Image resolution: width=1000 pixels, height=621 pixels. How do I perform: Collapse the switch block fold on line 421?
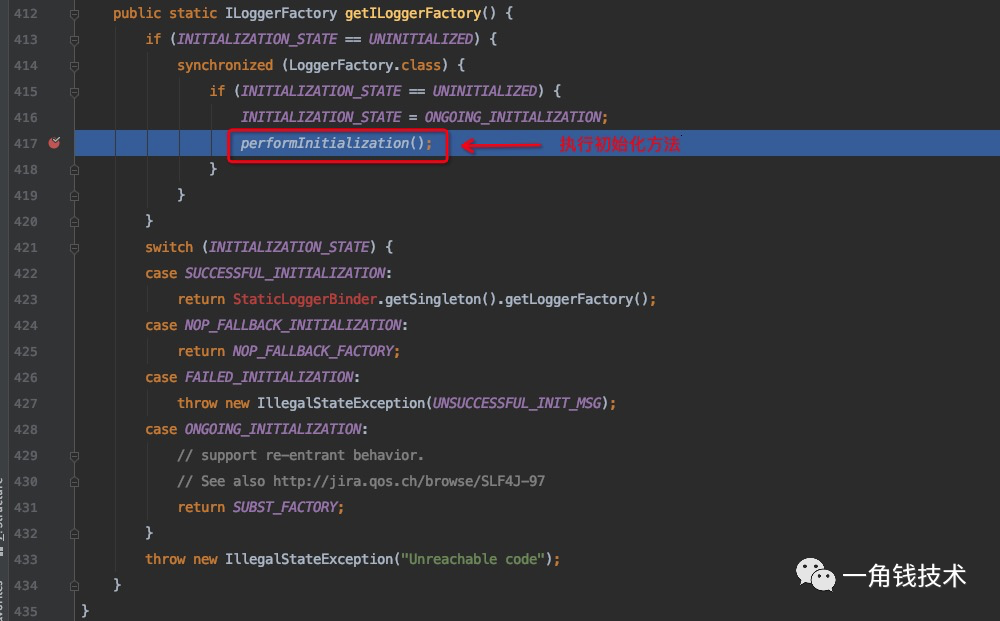tap(74, 247)
